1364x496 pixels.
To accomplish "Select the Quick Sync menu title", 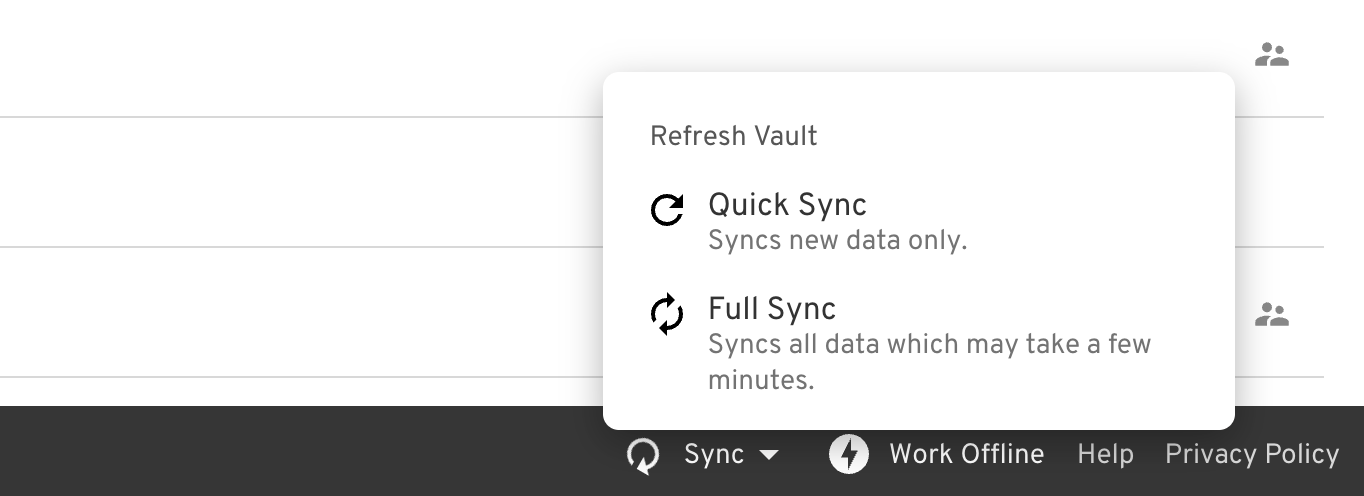I will tap(787, 205).
